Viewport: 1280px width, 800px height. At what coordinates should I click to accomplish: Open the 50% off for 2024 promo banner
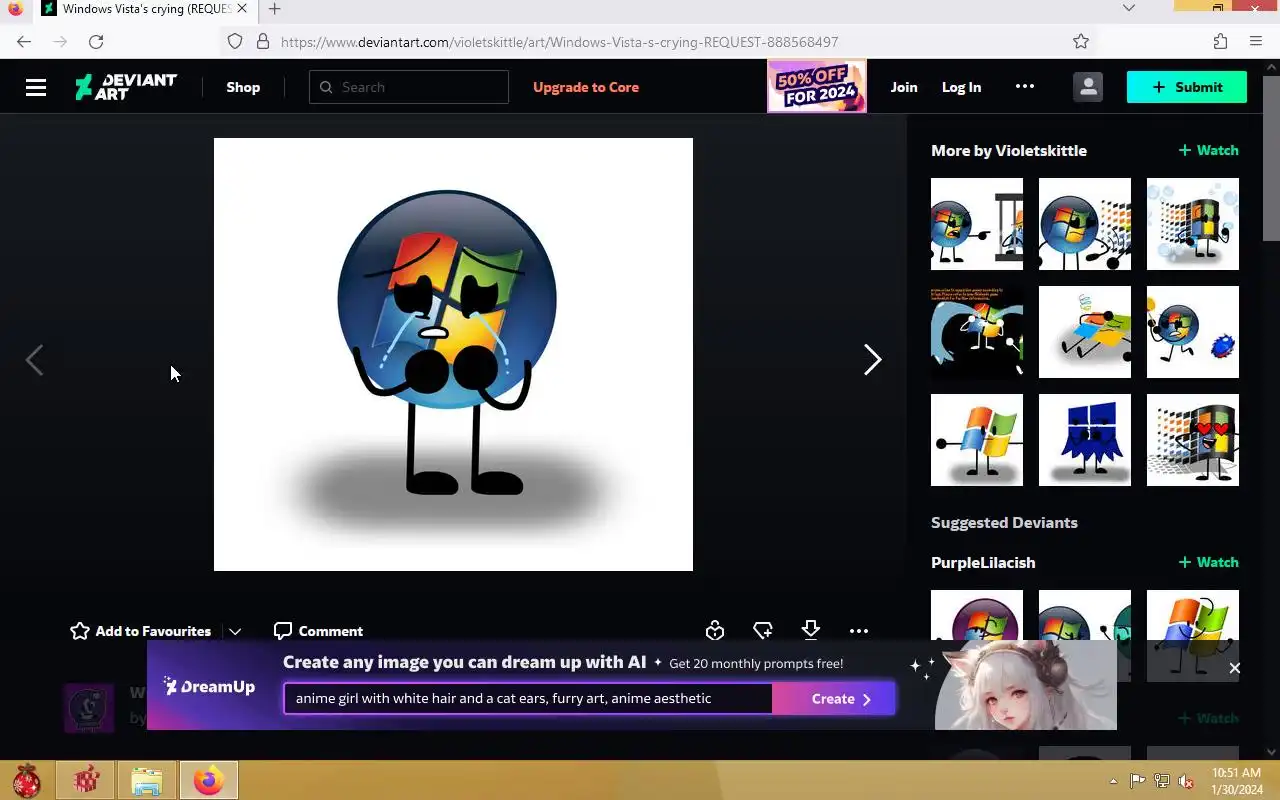pos(817,86)
